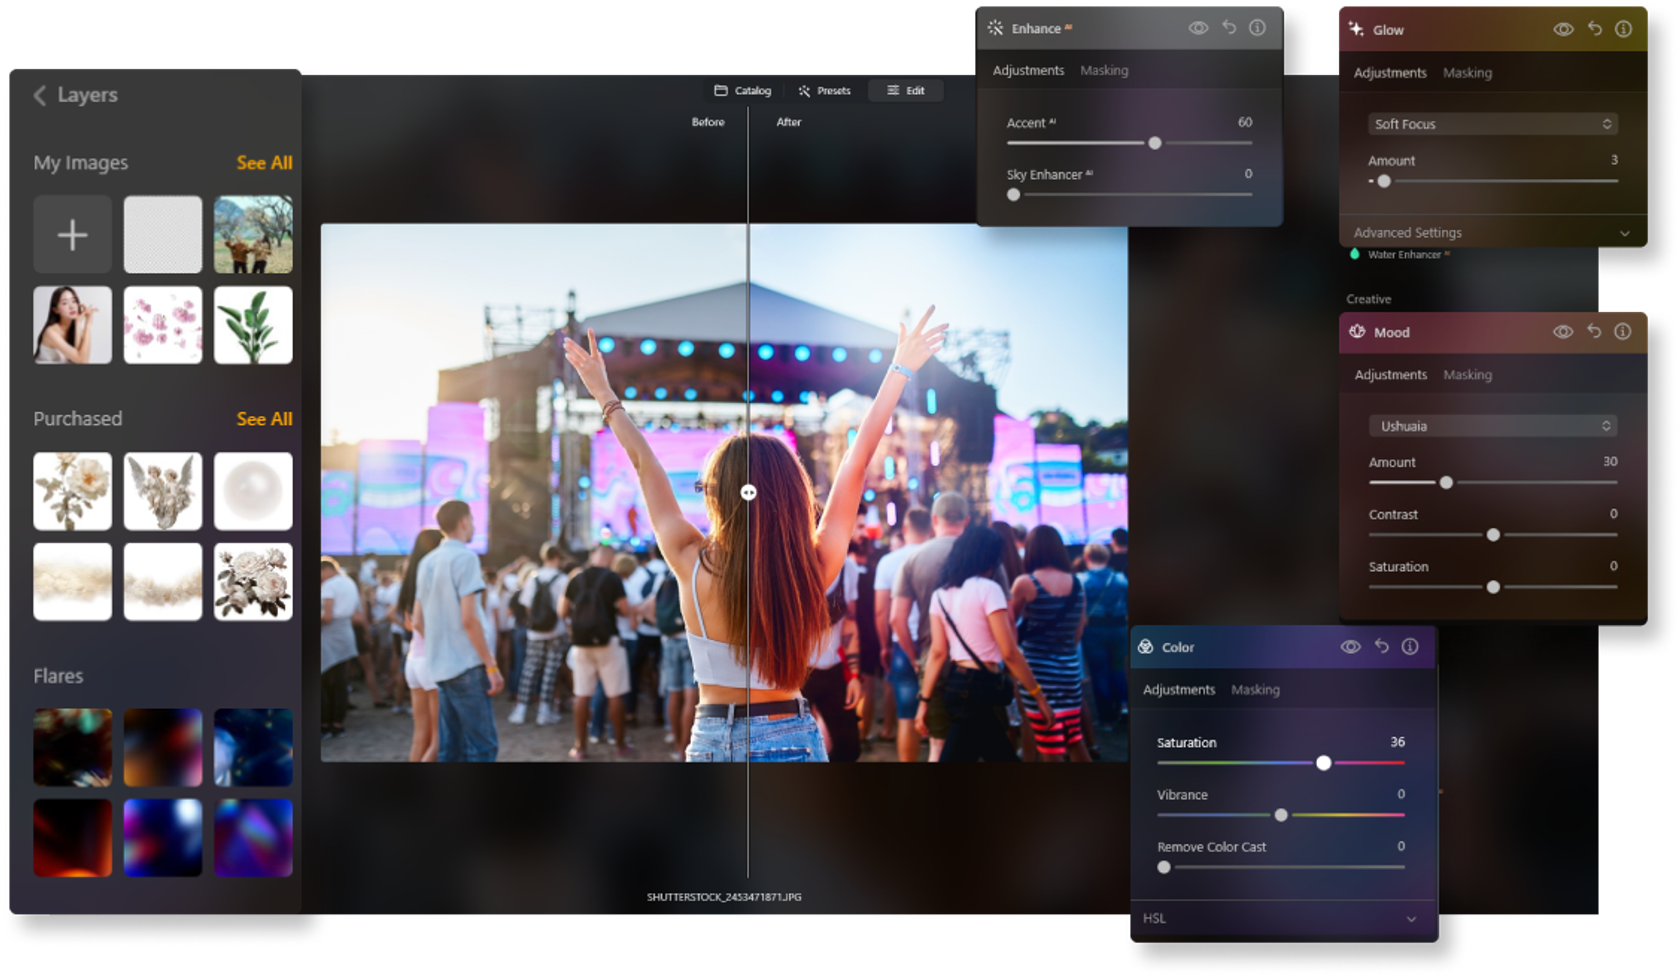Open the Soft Focus dropdown in Glow
The width and height of the screenshot is (1680, 978).
(x=1492, y=124)
